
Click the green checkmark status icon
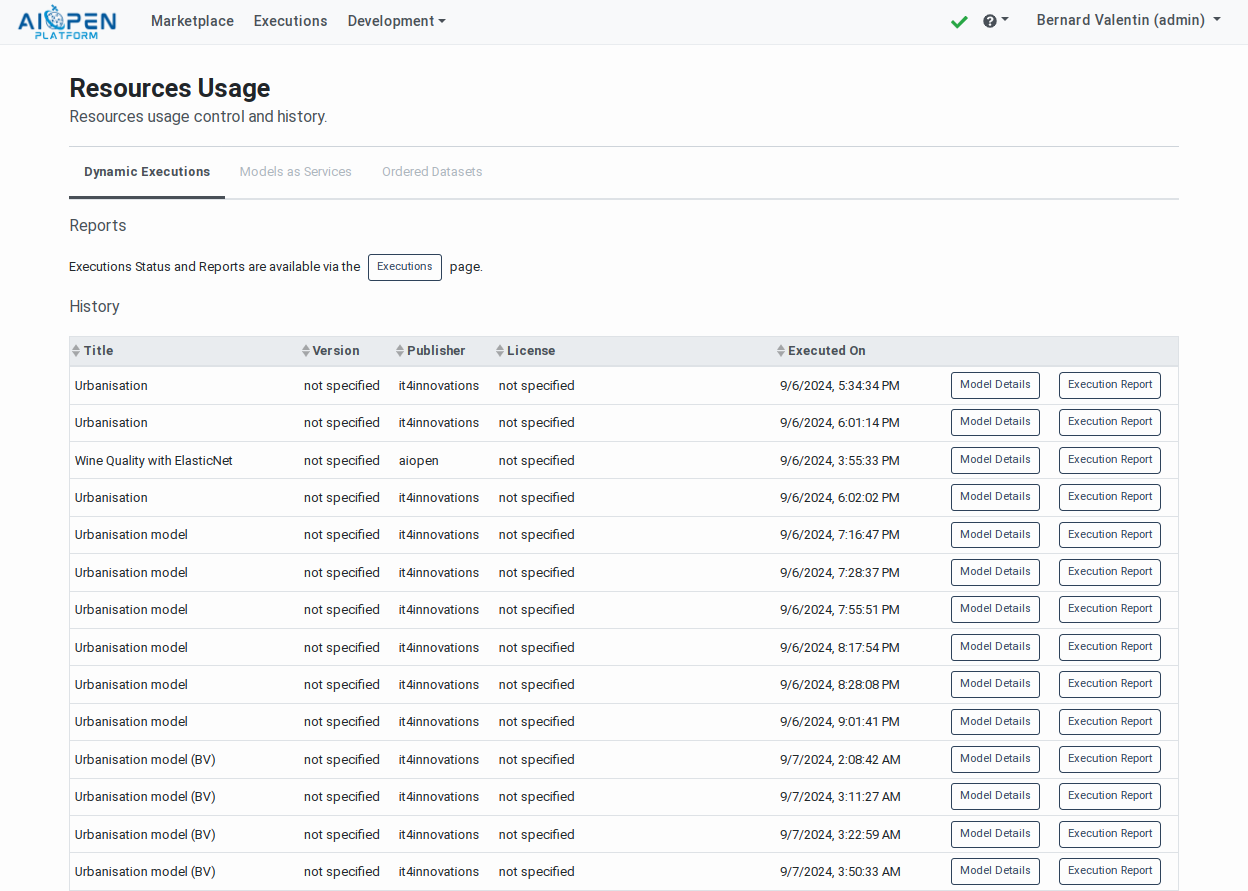pos(959,21)
